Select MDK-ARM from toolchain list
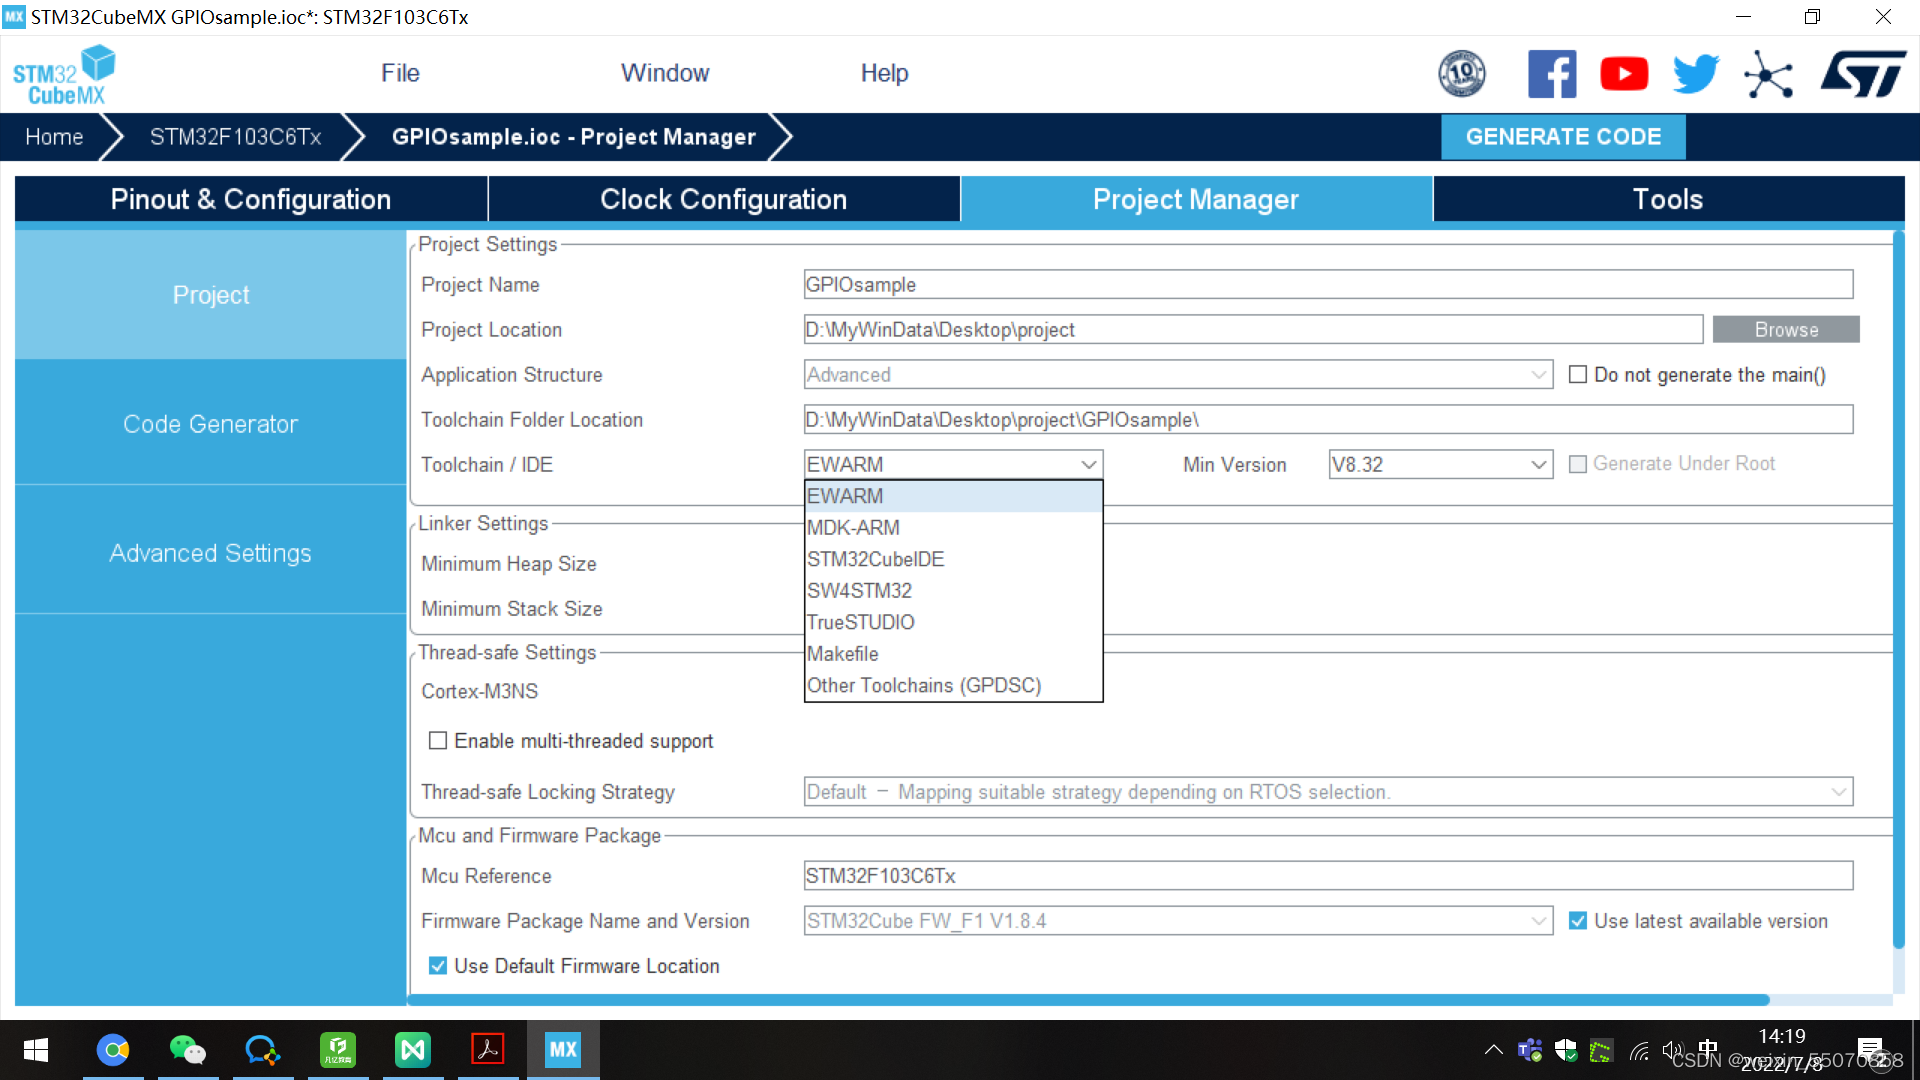1920x1080 pixels. coord(853,528)
